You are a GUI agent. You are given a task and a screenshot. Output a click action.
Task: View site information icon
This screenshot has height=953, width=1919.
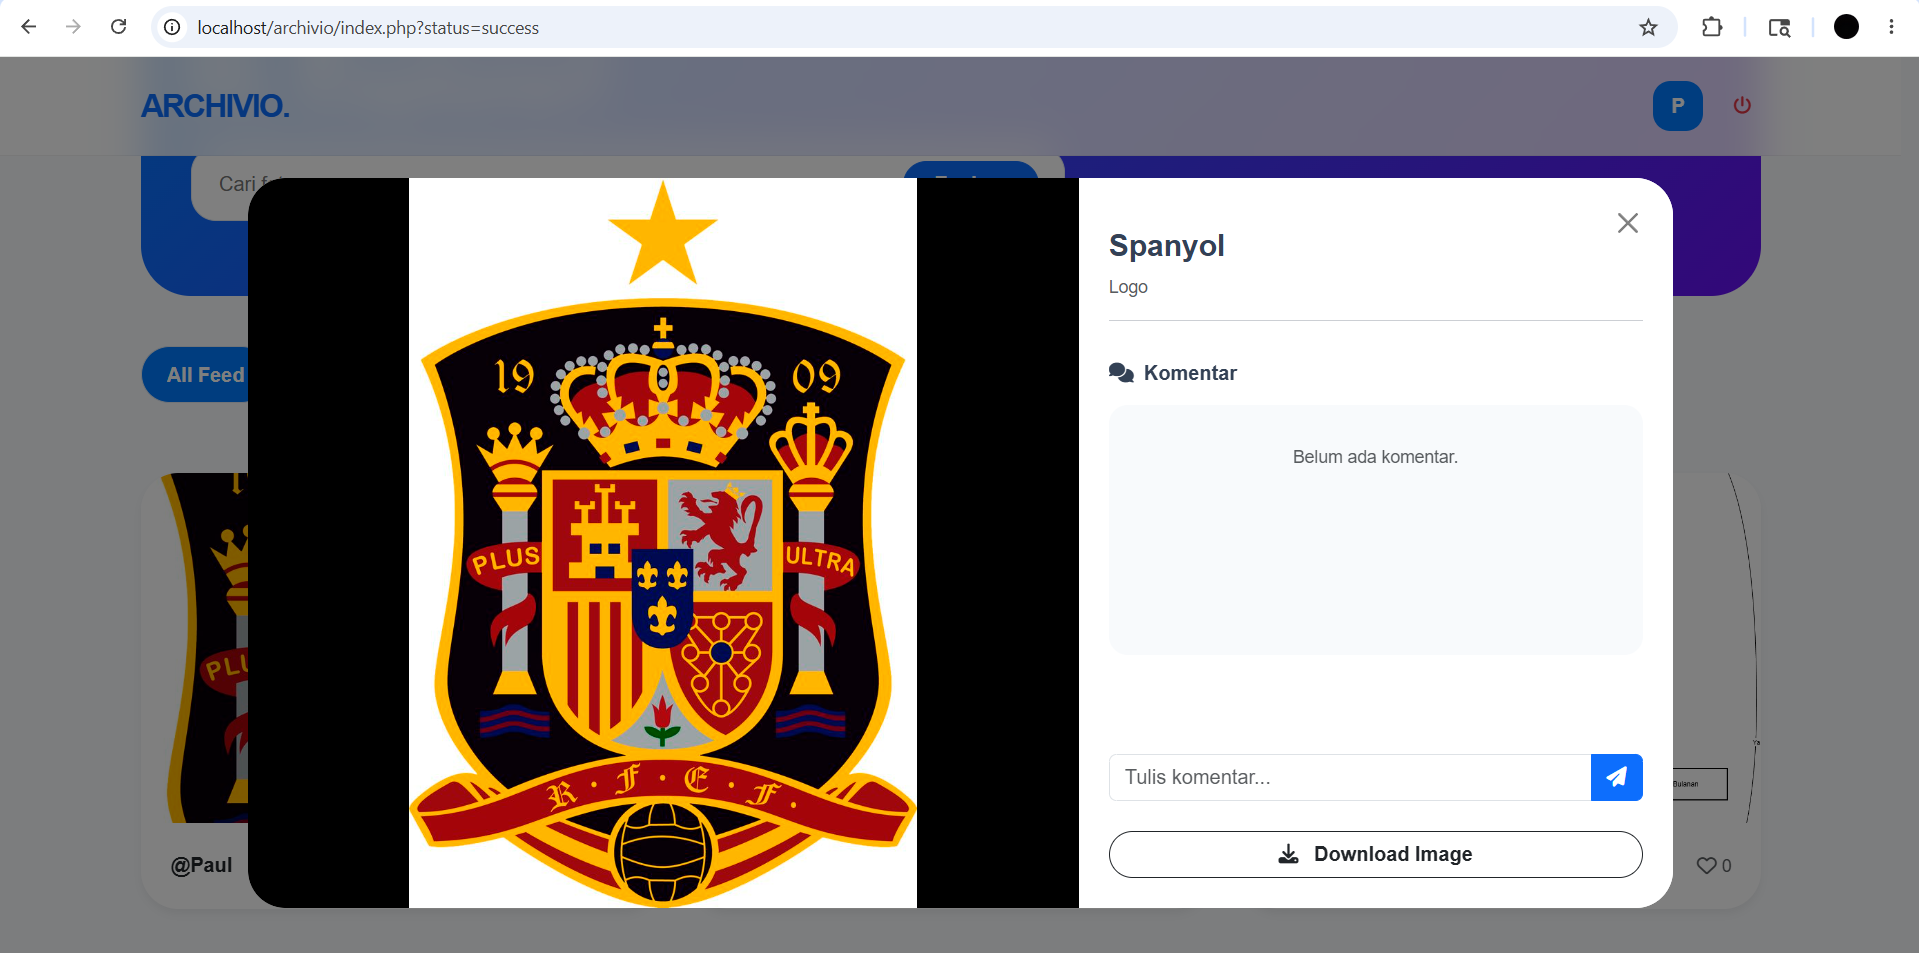click(172, 27)
